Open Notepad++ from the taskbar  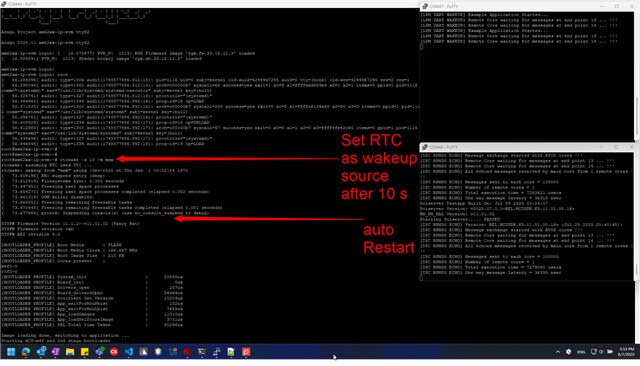[x=231, y=352]
